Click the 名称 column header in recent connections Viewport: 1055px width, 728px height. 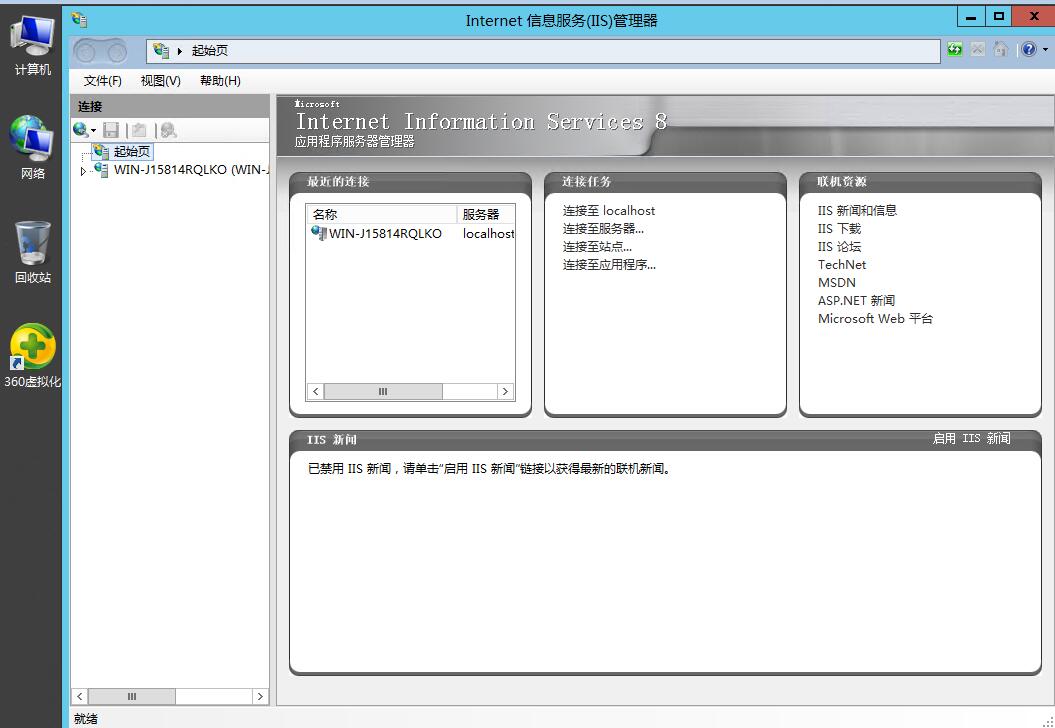380,214
